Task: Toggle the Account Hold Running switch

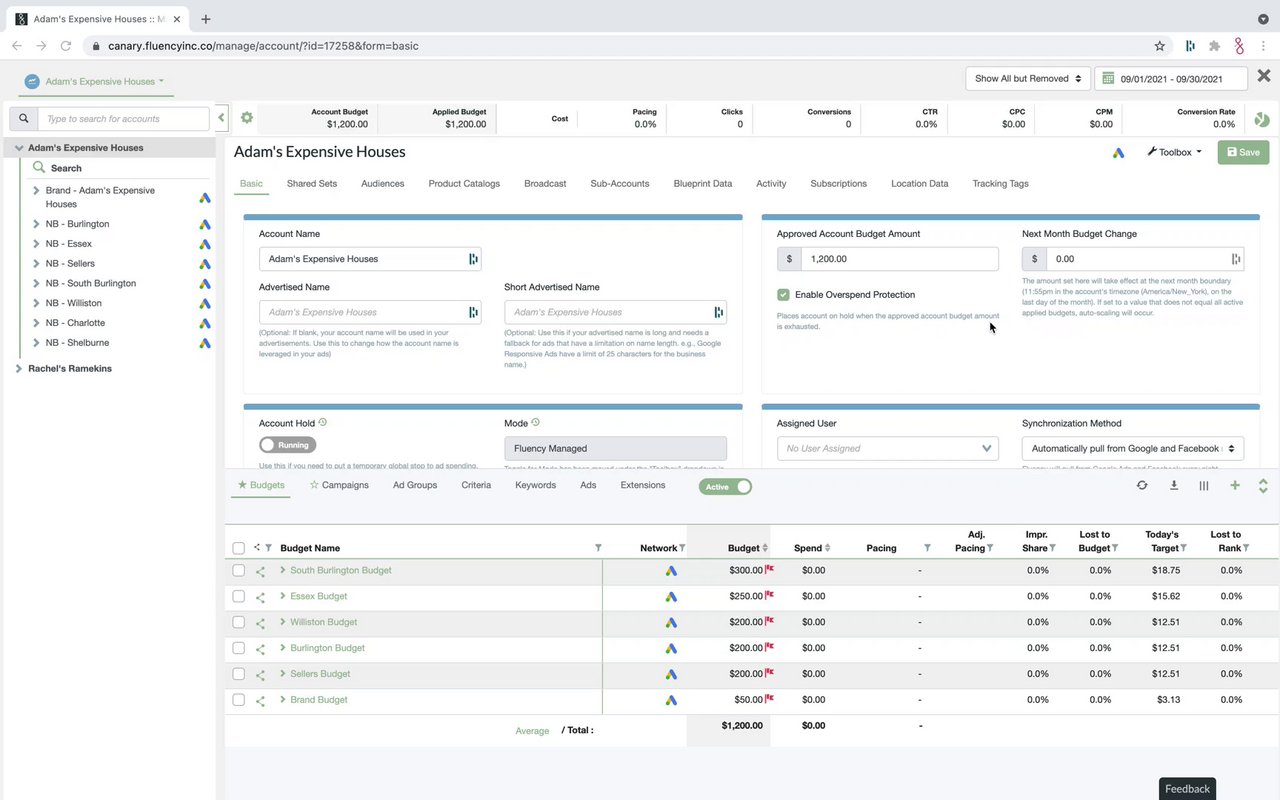Action: pos(287,445)
